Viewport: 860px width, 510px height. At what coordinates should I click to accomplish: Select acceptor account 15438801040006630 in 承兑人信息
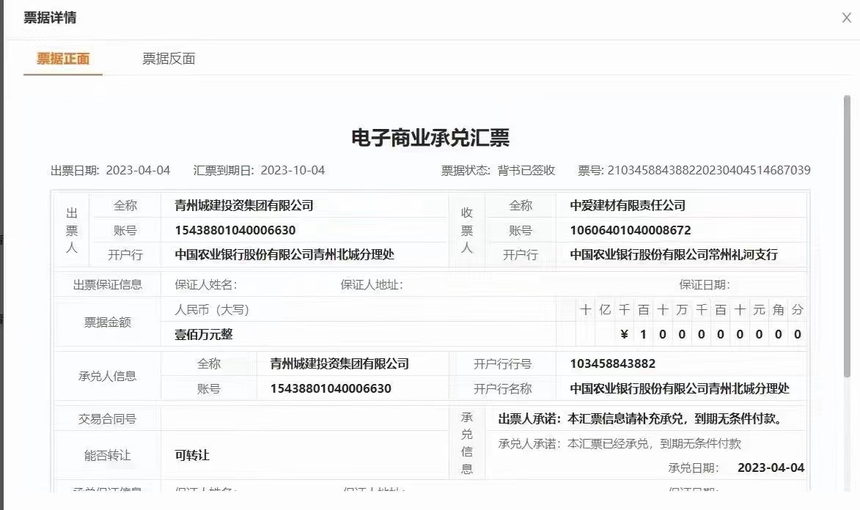331,389
